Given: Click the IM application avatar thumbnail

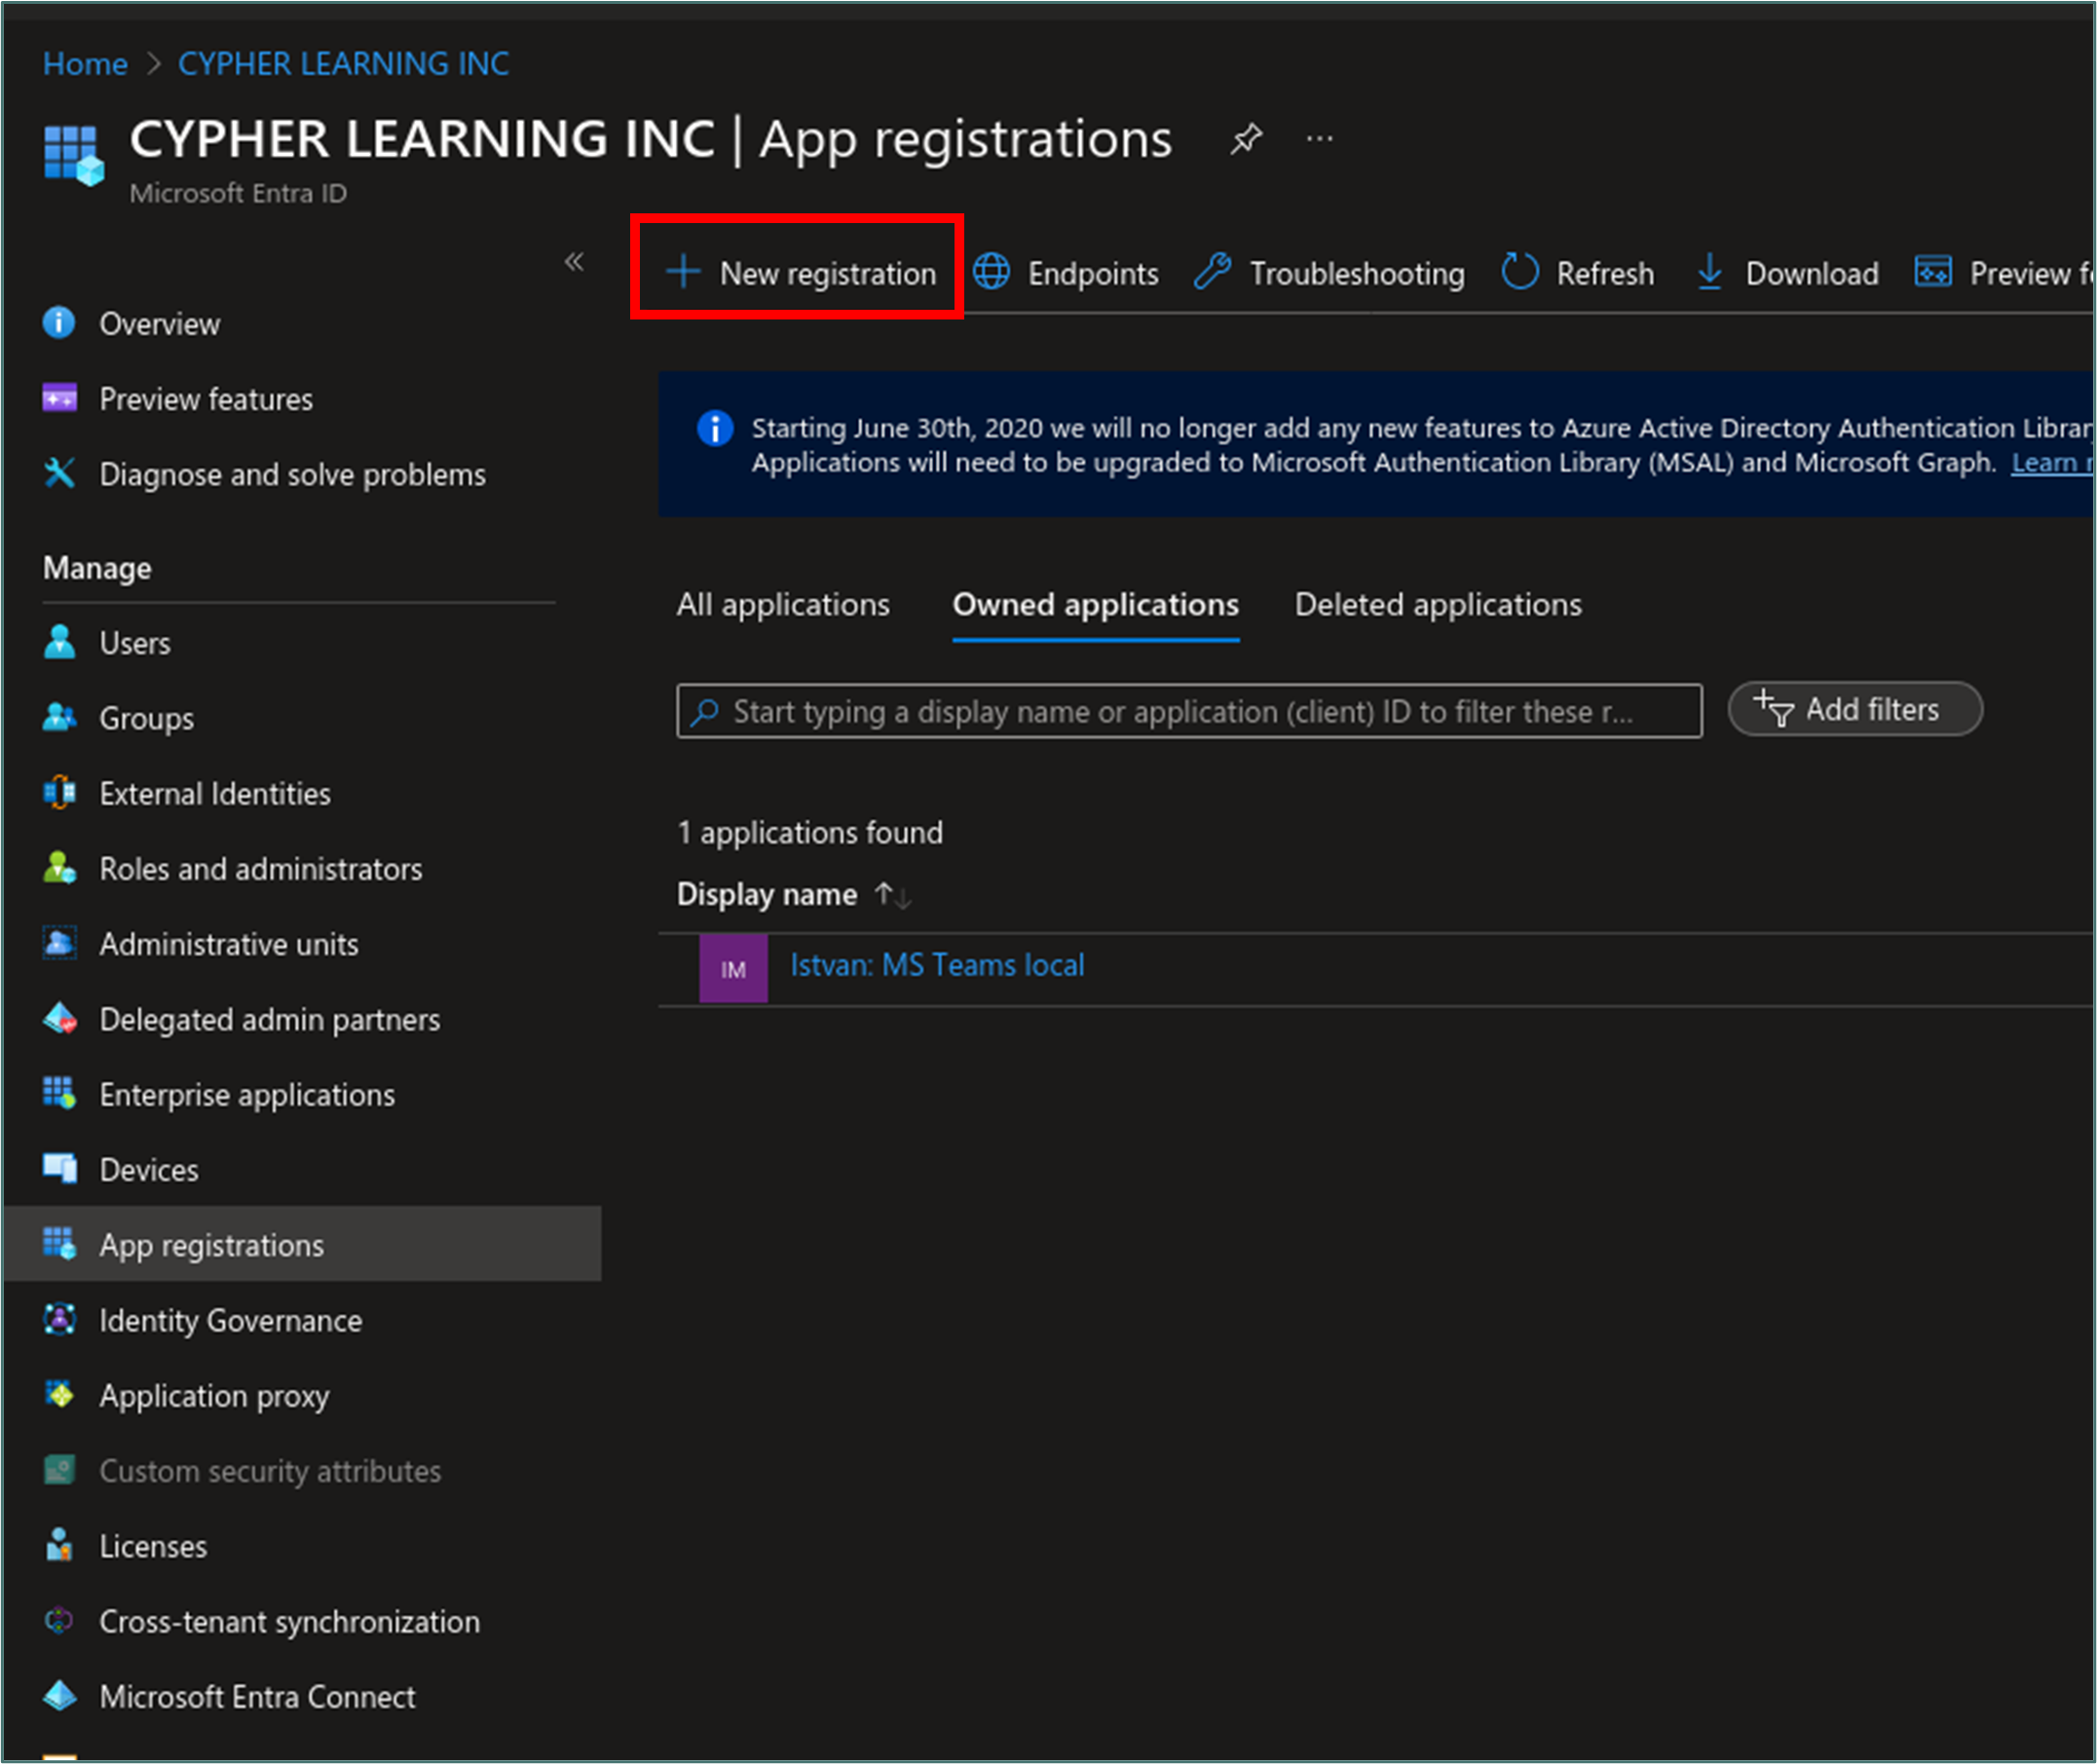Looking at the screenshot, I should 733,969.
